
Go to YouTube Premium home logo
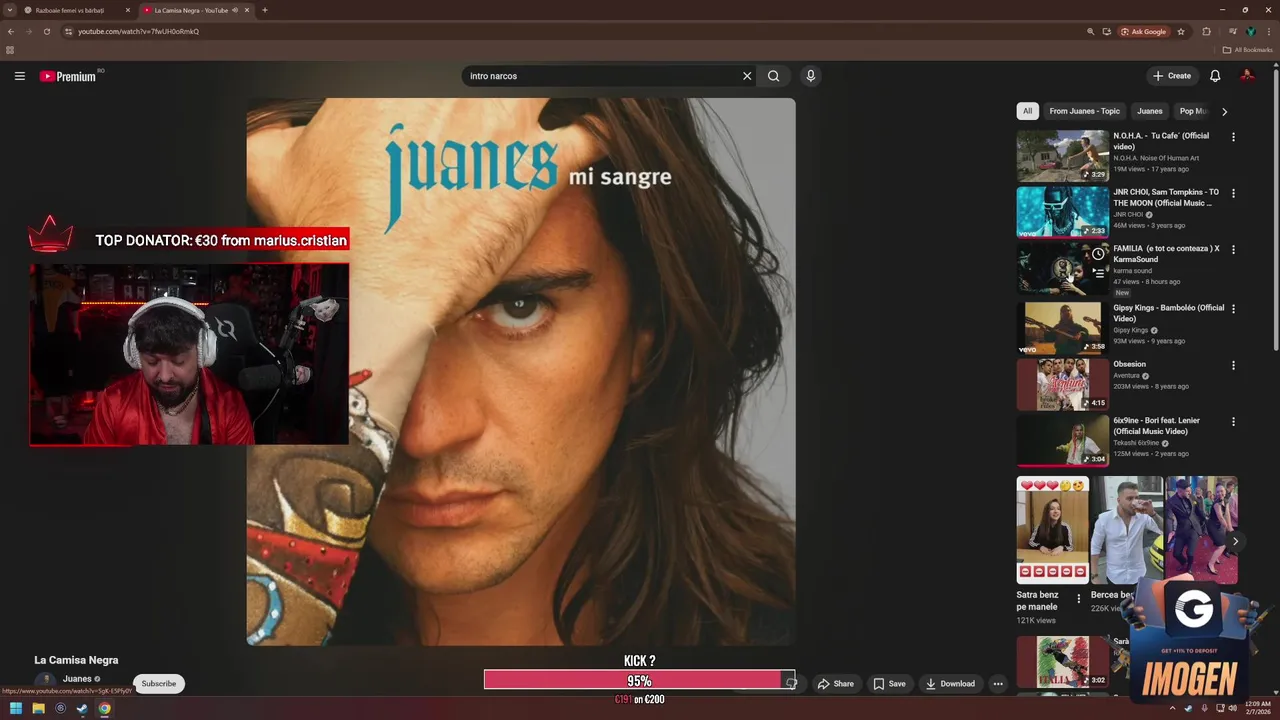(68, 76)
